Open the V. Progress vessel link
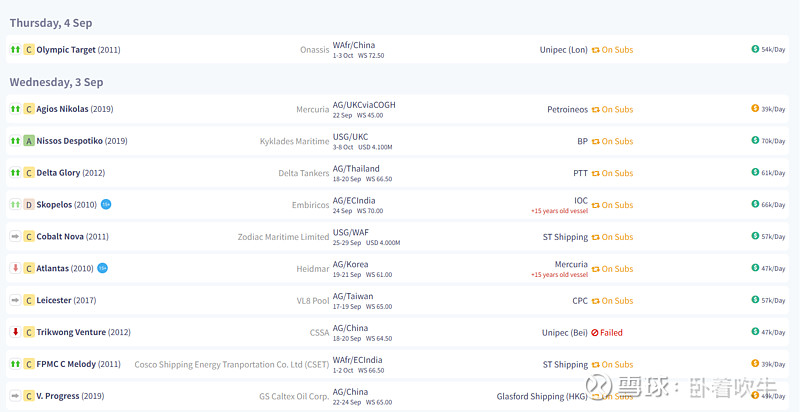800x412 pixels. pos(58,396)
